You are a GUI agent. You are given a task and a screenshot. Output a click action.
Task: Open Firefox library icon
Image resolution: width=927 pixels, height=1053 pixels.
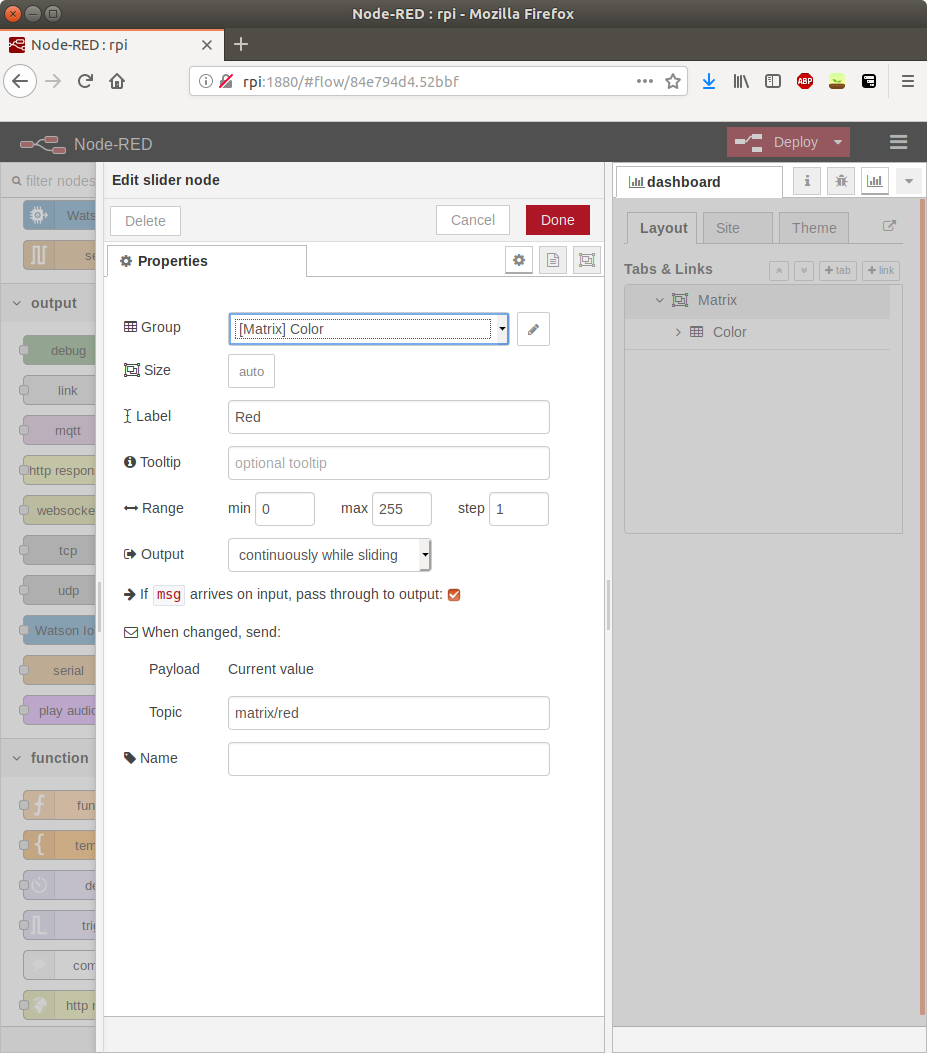(741, 81)
